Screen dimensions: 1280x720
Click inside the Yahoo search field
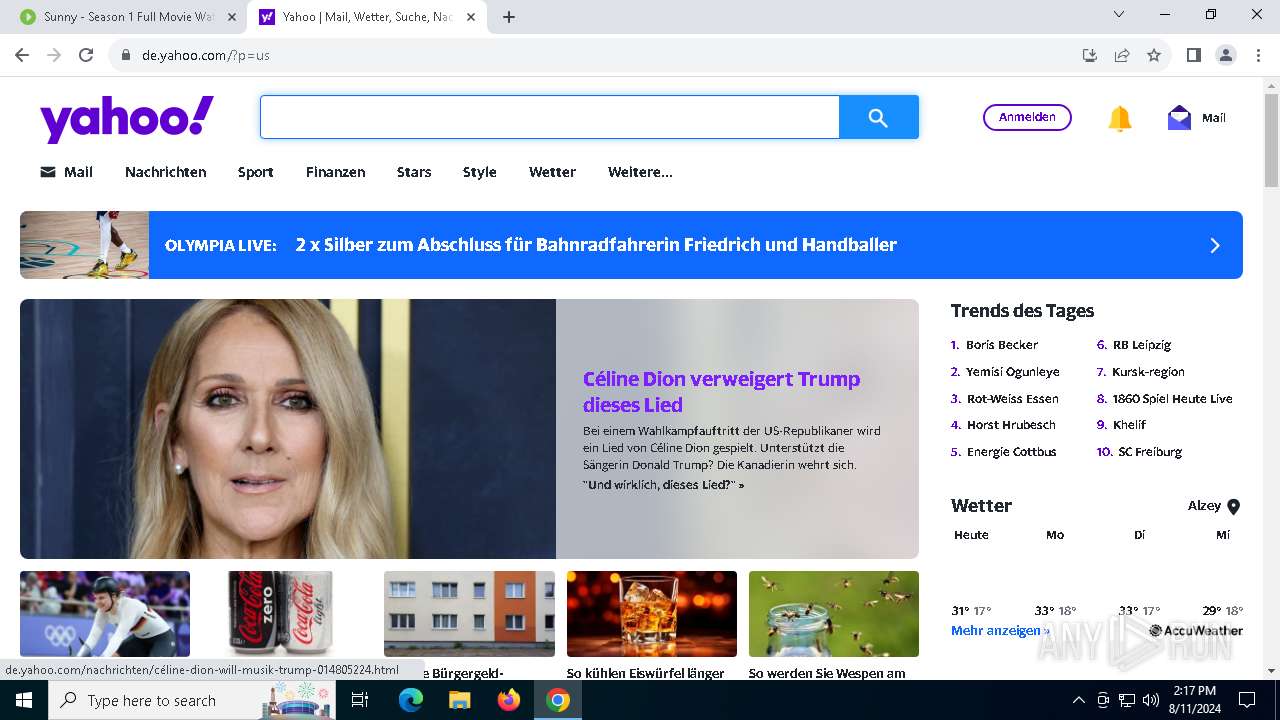pyautogui.click(x=550, y=118)
